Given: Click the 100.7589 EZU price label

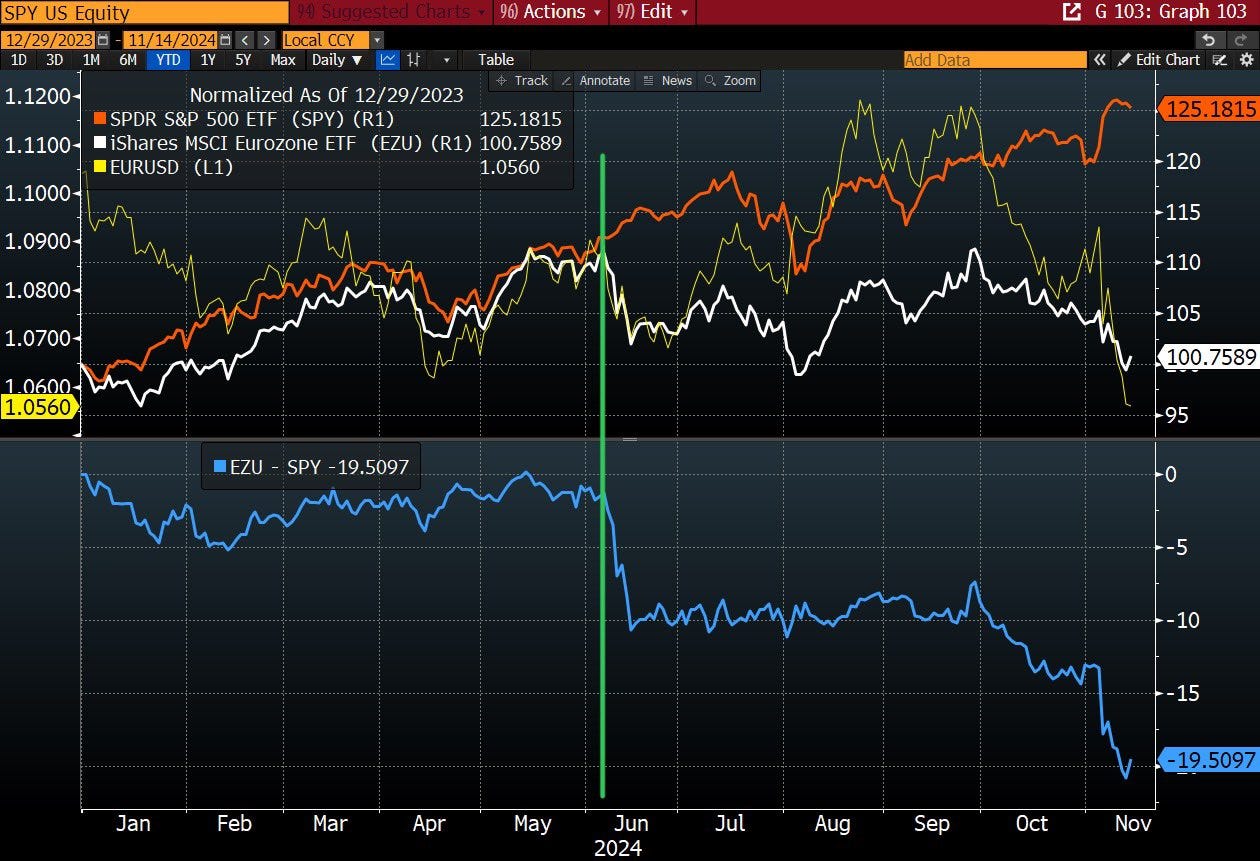Looking at the screenshot, I should [1210, 356].
